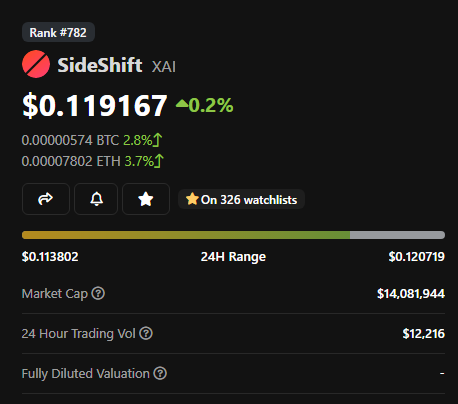Click the share arrow button

[x=46, y=199]
